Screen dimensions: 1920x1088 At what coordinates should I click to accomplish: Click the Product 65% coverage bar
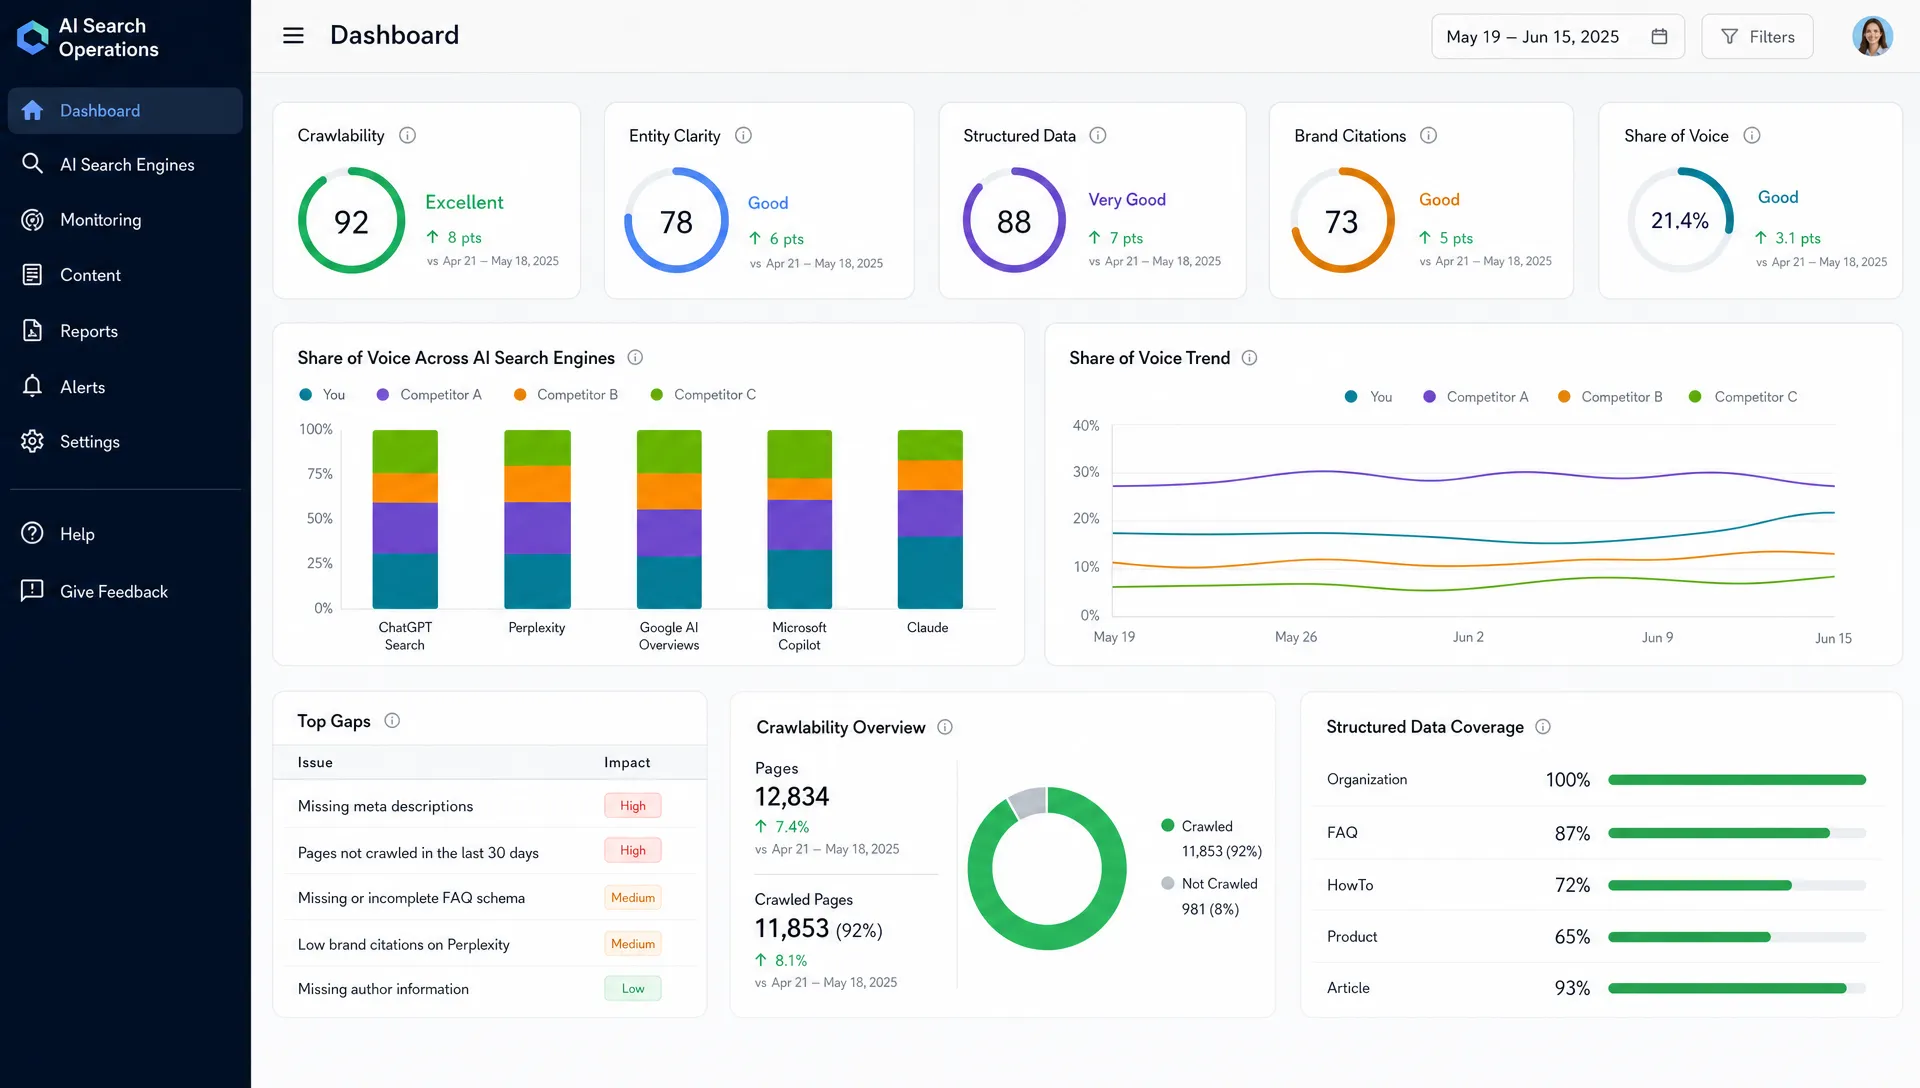[1737, 937]
